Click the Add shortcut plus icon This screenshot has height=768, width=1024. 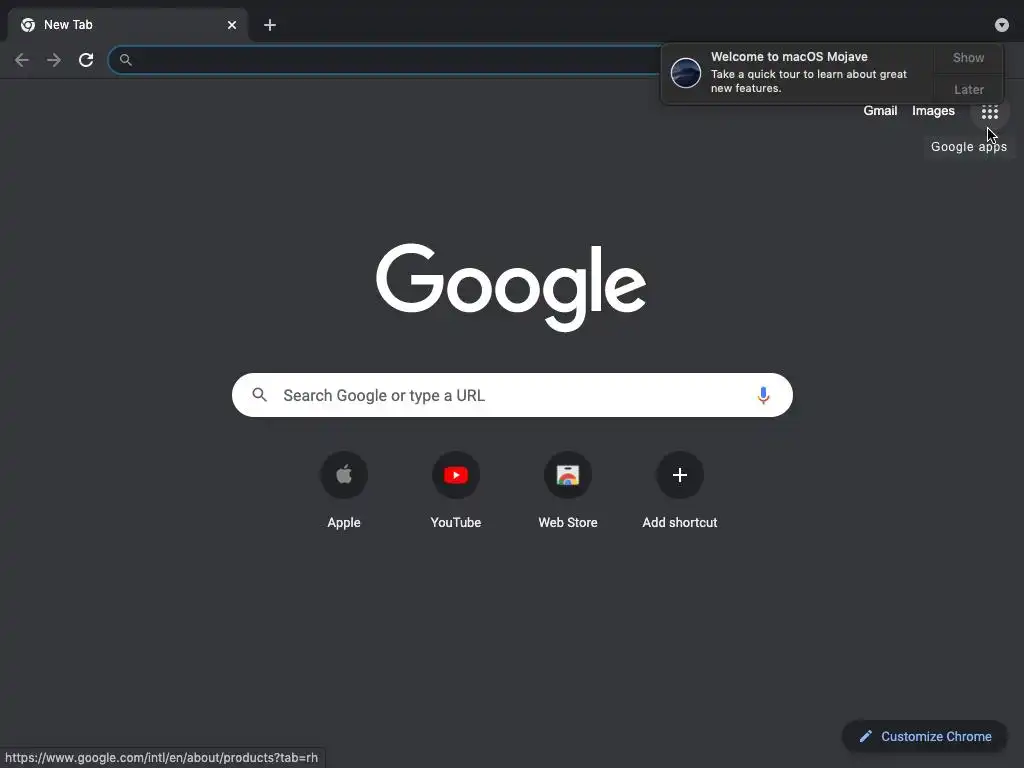click(x=680, y=475)
